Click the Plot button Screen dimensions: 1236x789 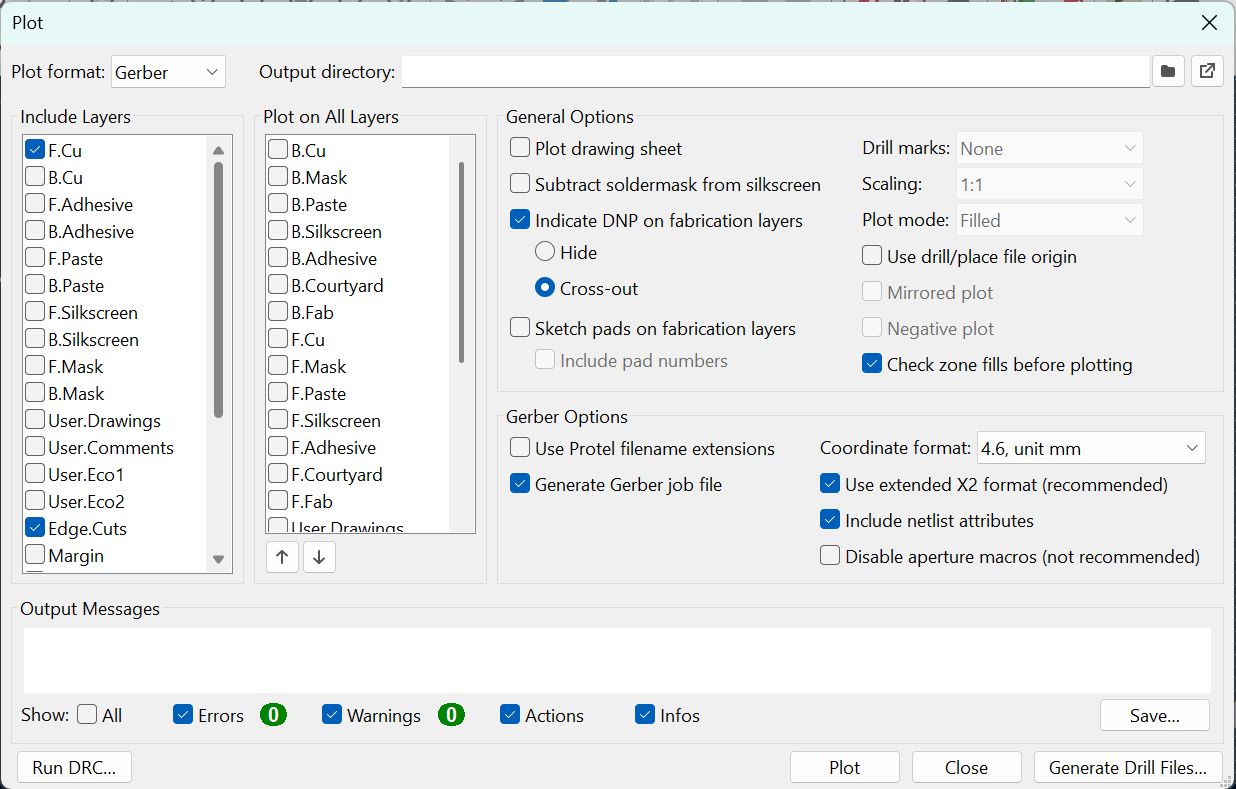845,768
